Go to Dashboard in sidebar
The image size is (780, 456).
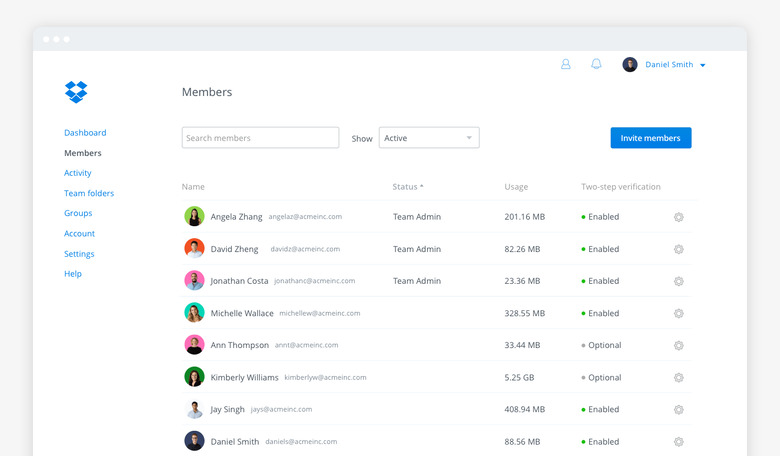tap(85, 133)
